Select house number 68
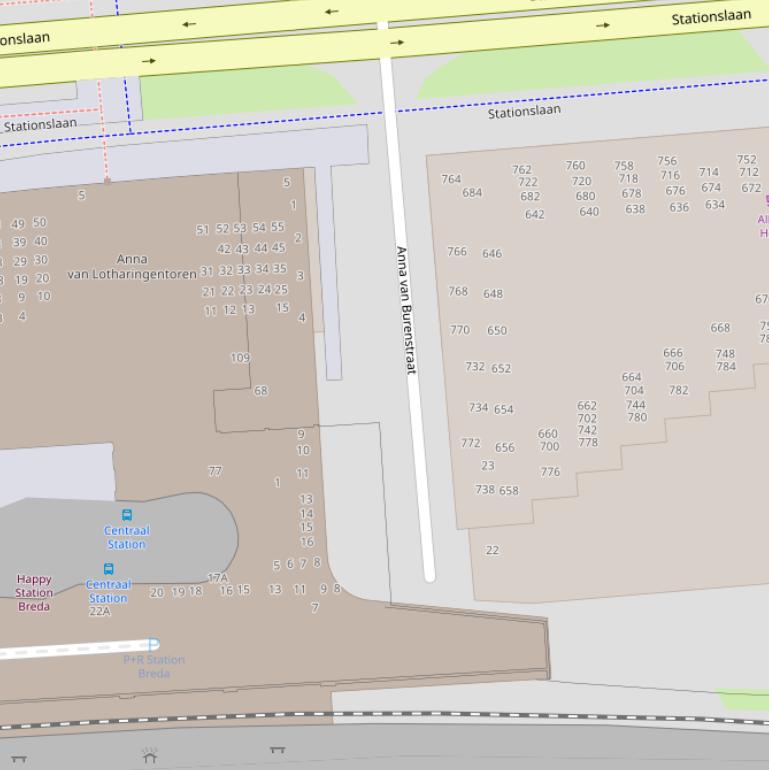The height and width of the screenshot is (770, 769). point(261,390)
